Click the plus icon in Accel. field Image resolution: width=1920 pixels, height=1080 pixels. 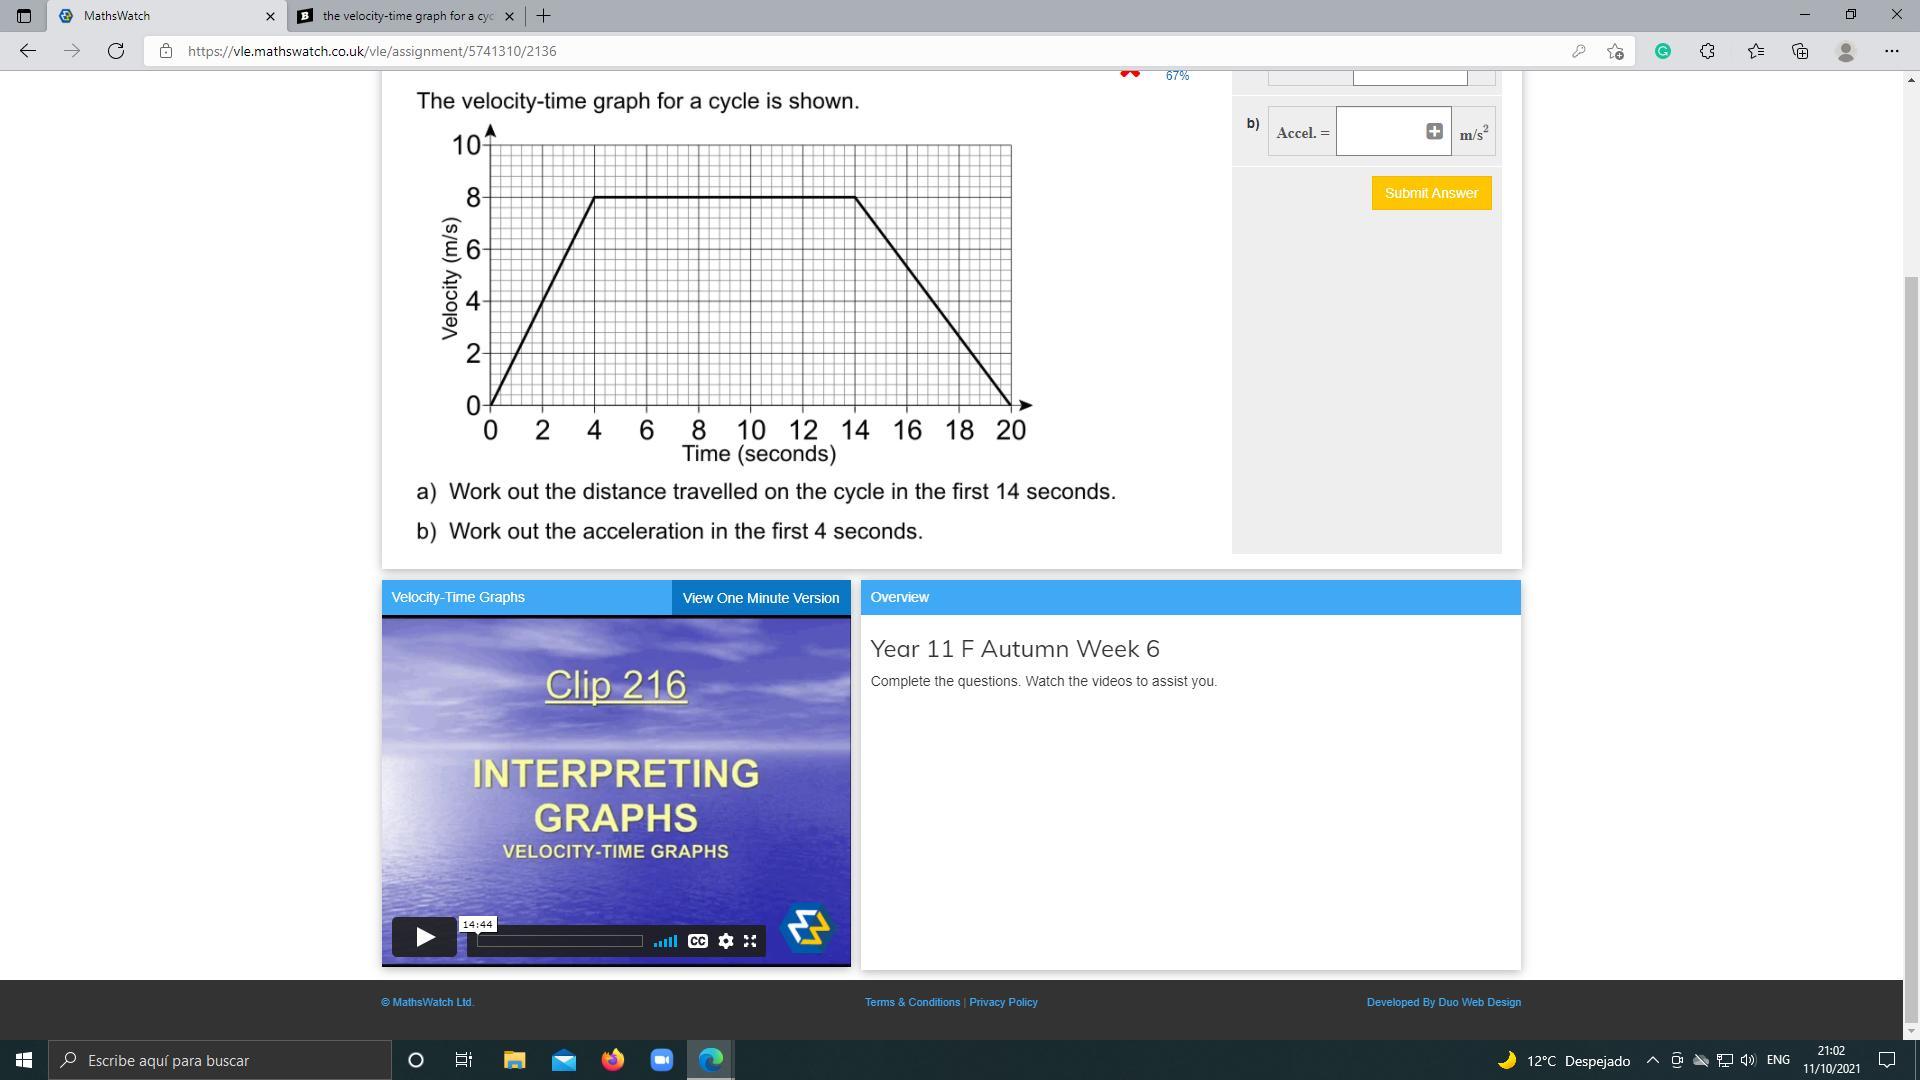1434,132
